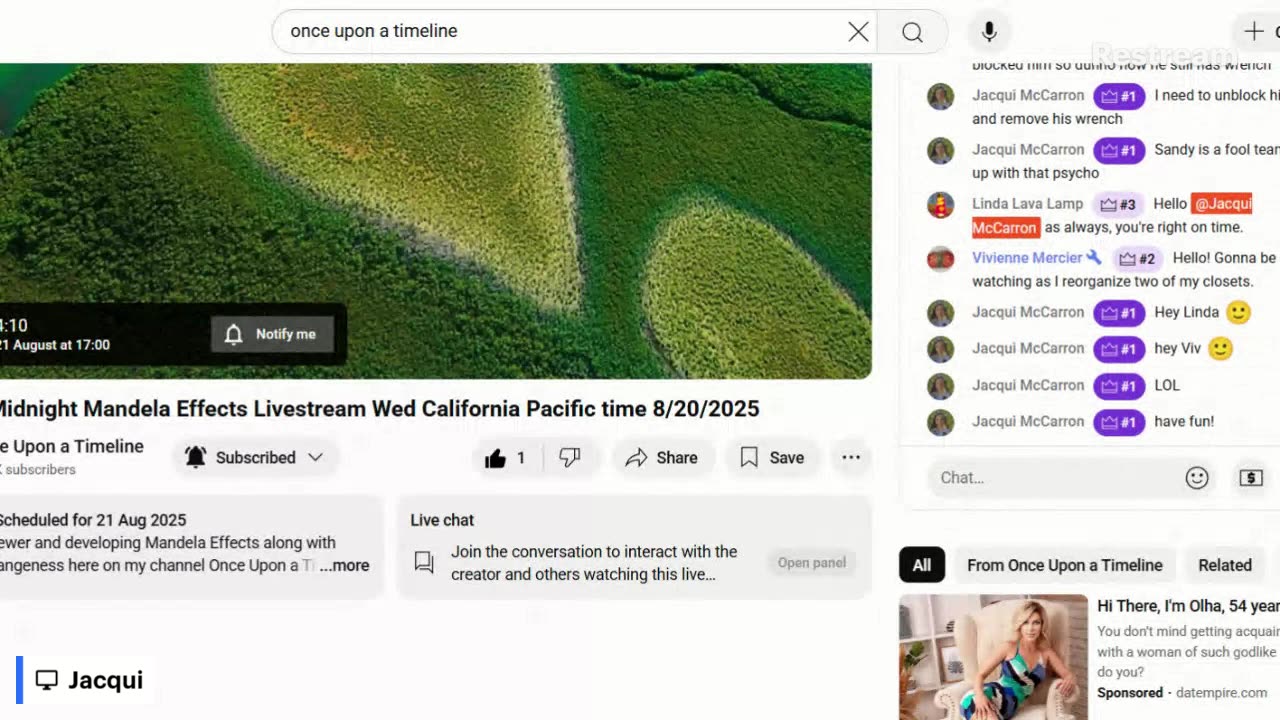The width and height of the screenshot is (1280, 720).
Task: Click the #3 member badge by Linda Lava Lamp
Action: click(x=1118, y=204)
